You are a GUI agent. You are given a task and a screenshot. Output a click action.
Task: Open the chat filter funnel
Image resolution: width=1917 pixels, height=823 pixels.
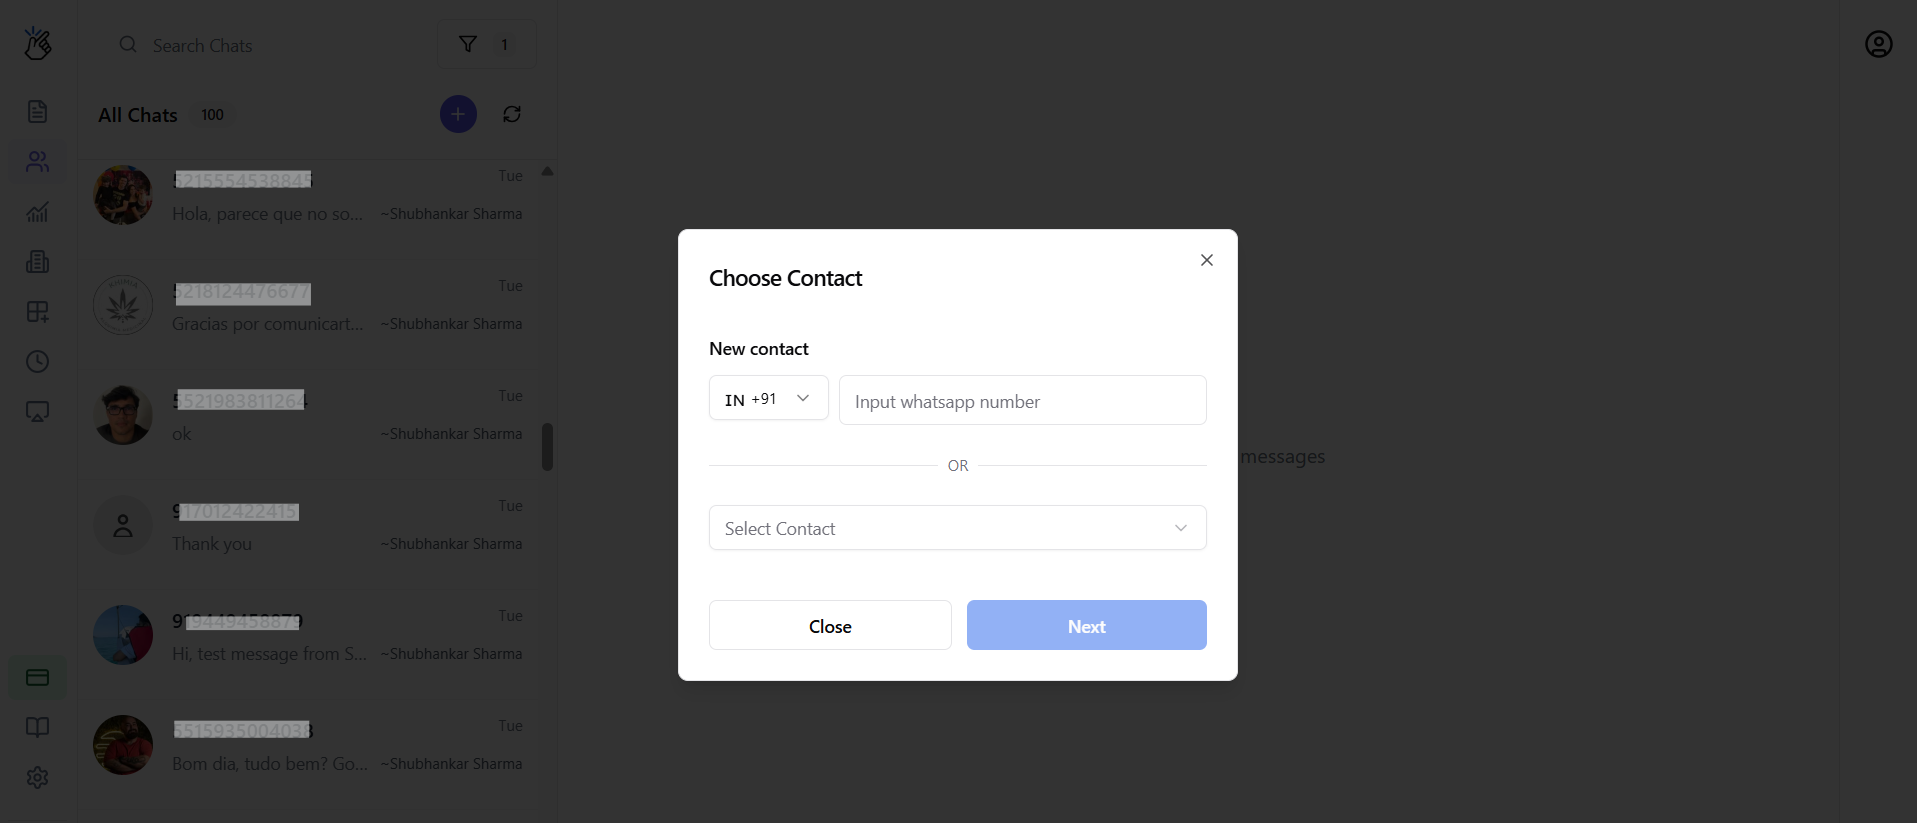coord(468,44)
